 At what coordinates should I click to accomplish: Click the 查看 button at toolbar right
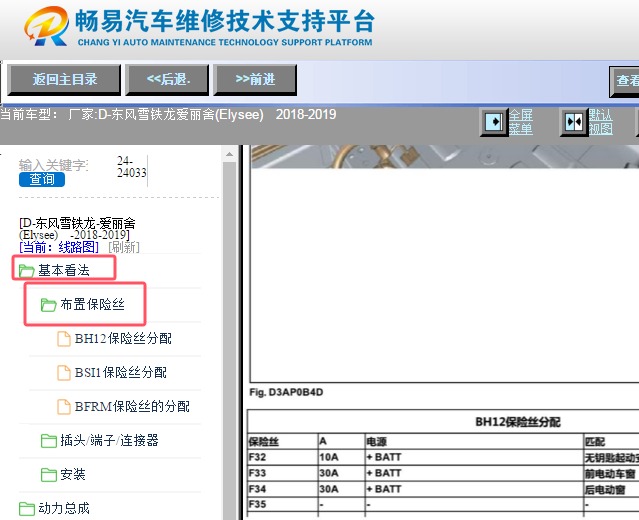[624, 81]
